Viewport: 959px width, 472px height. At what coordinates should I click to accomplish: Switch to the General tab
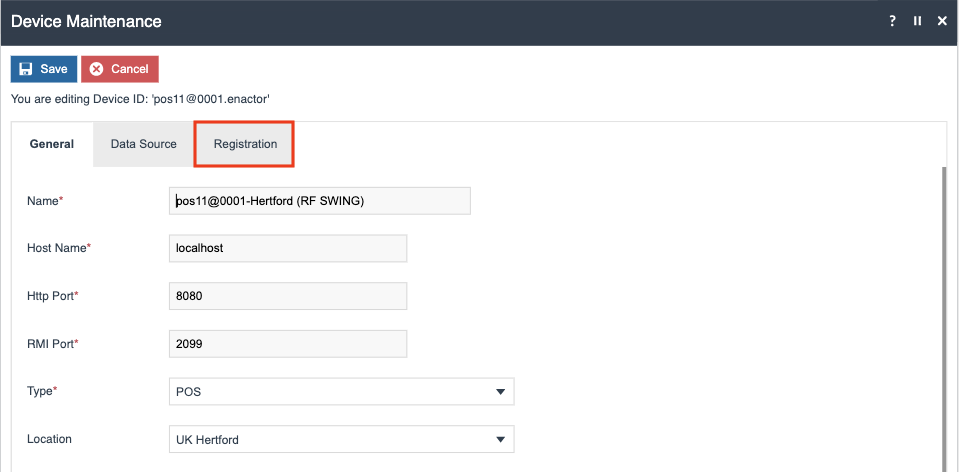pos(52,144)
